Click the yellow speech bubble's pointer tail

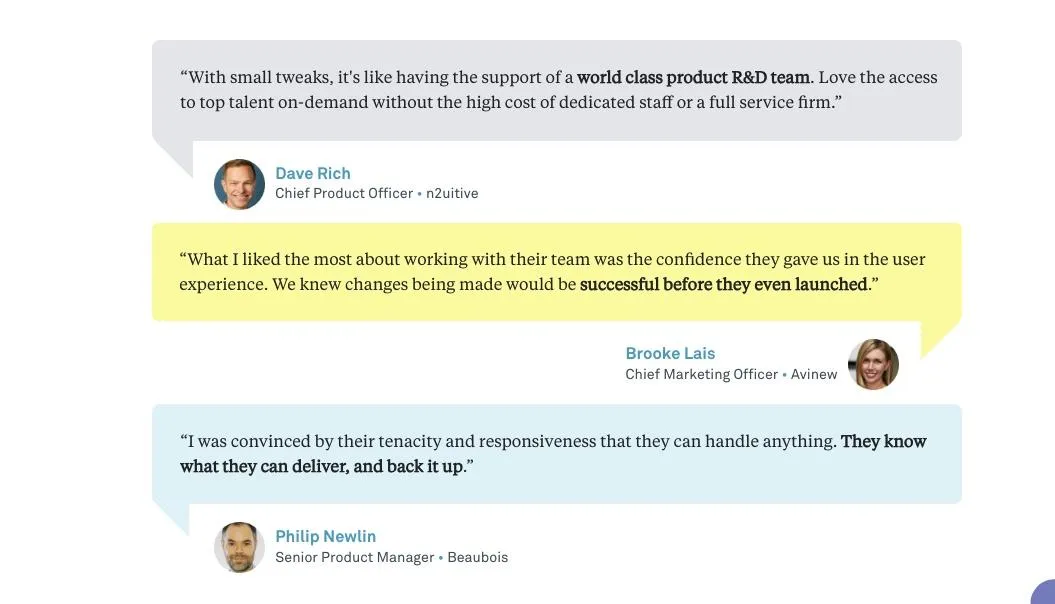click(x=936, y=336)
